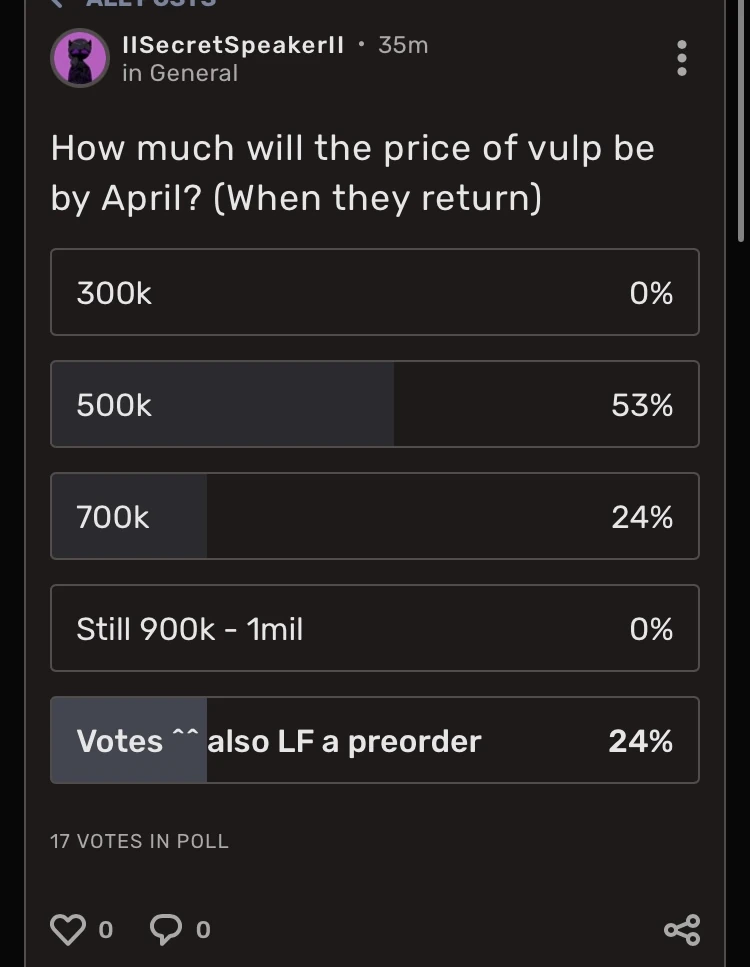The height and width of the screenshot is (967, 750).
Task: Click the 35m post timestamp
Action: (403, 45)
